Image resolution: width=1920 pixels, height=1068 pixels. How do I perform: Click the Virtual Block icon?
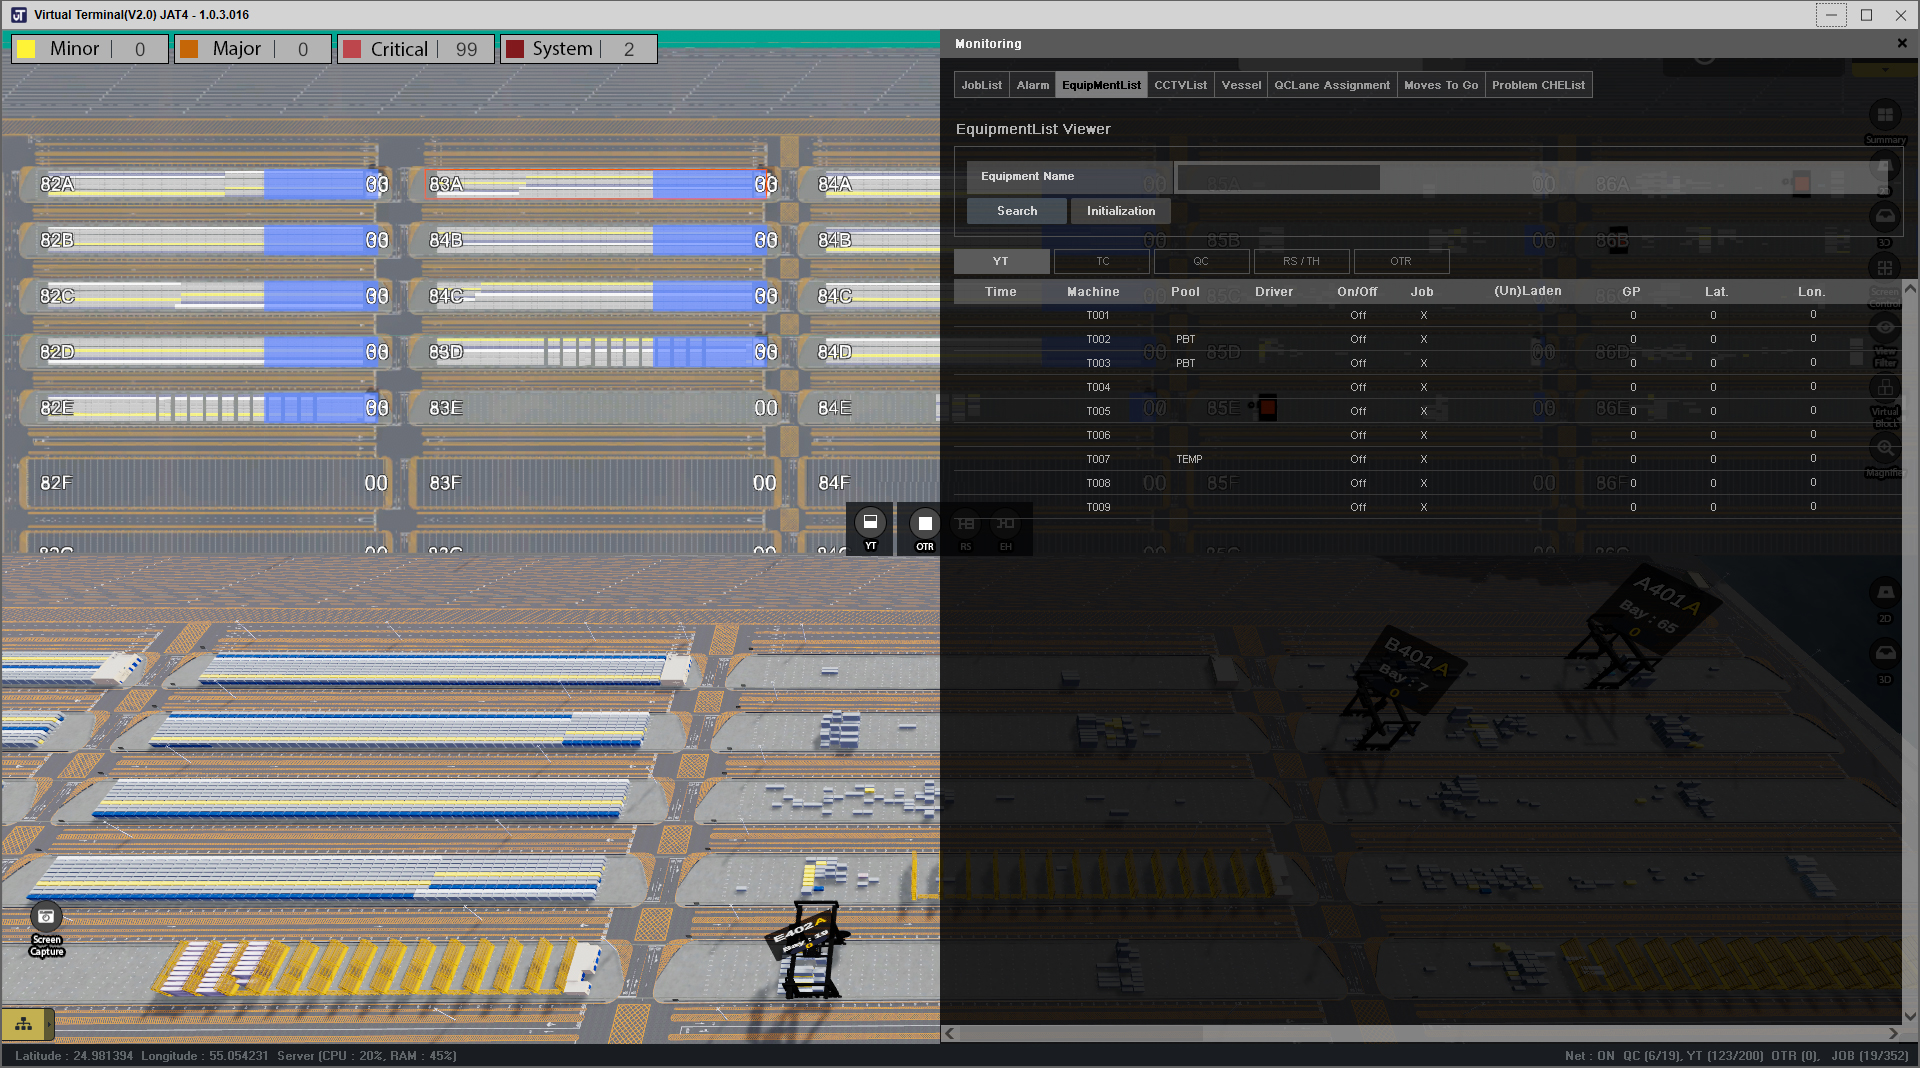click(x=1885, y=389)
